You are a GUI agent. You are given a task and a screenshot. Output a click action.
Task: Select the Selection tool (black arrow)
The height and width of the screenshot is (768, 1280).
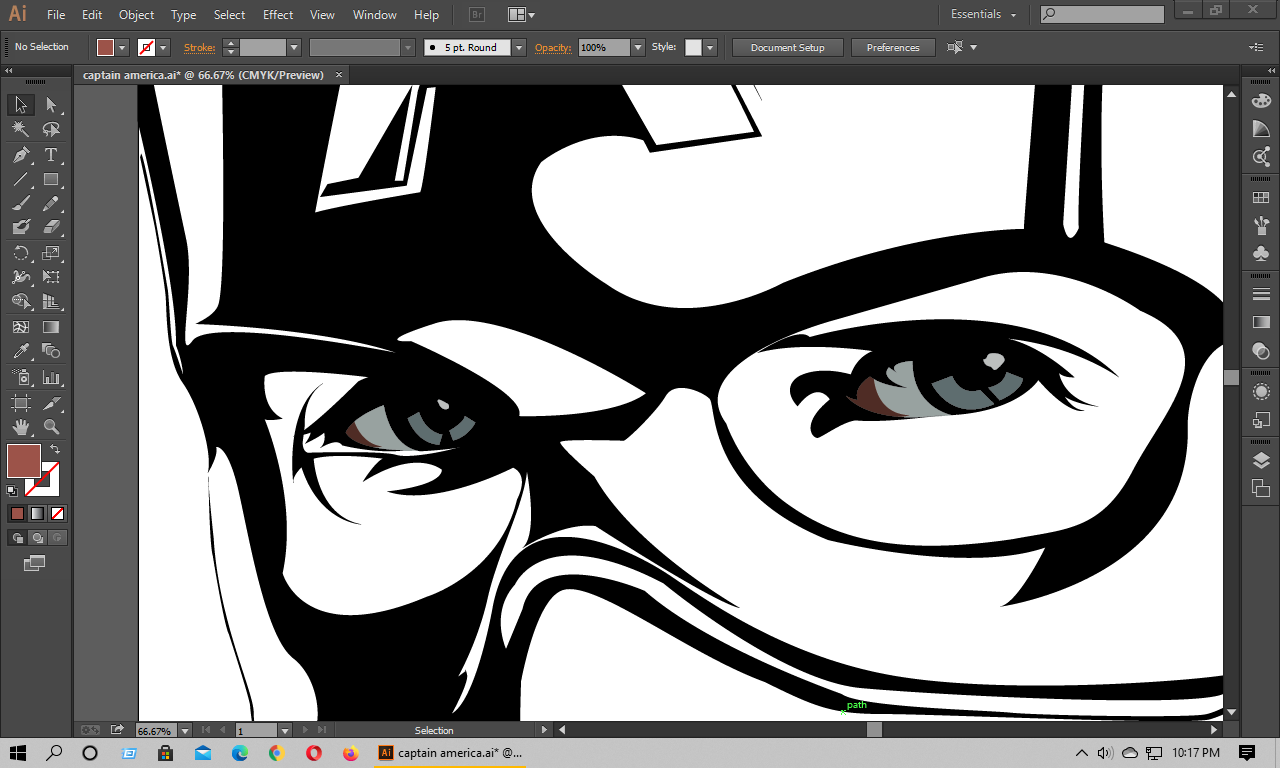[21, 105]
